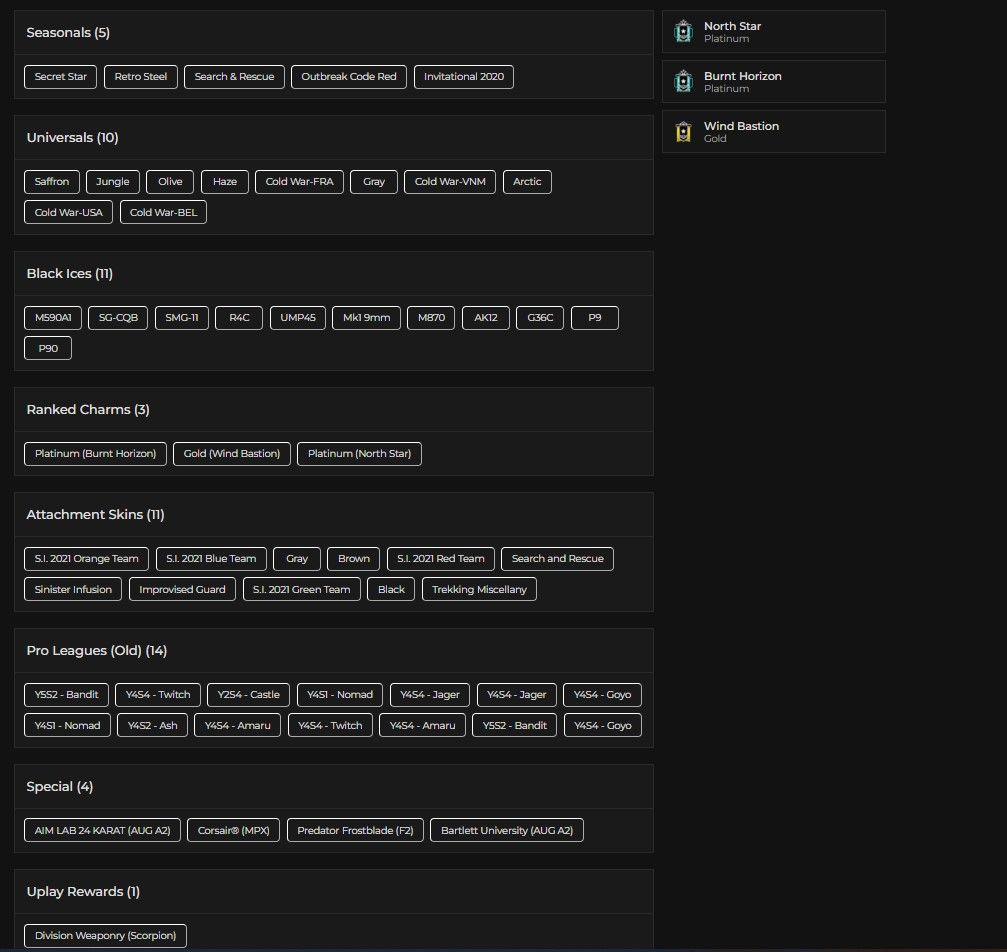Select the SMG-11 Black Ice tag
Viewport: 1007px width, 952px height.
(182, 318)
